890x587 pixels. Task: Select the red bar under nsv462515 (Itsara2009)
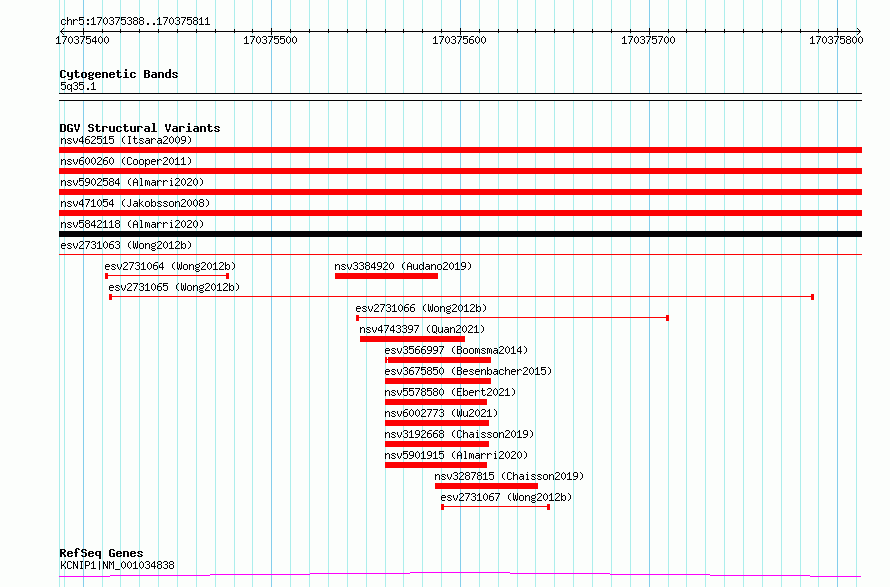pyautogui.click(x=460, y=150)
